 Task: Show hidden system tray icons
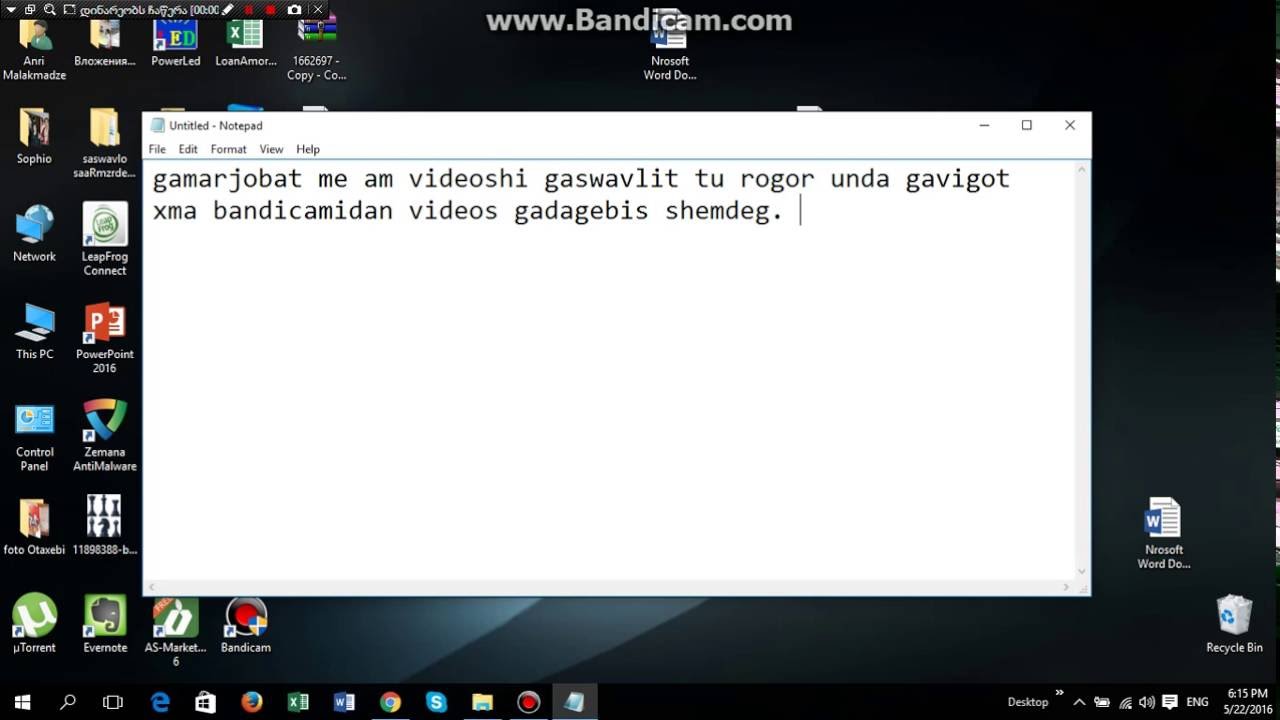(1079, 702)
